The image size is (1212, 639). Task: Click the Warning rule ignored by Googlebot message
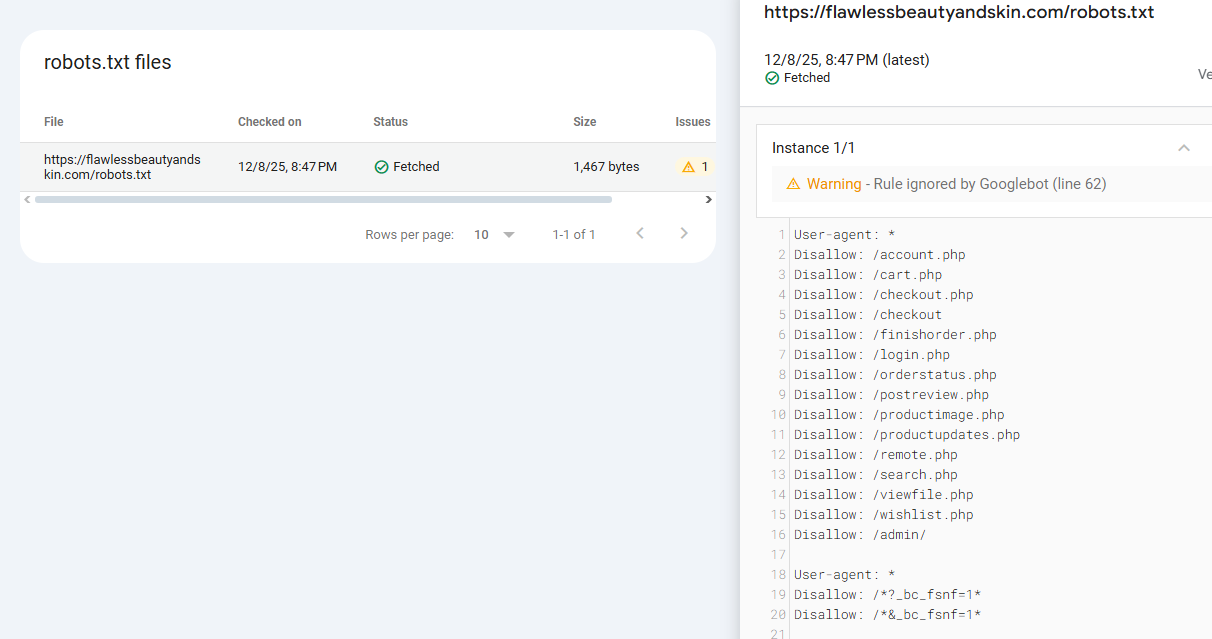pos(956,184)
